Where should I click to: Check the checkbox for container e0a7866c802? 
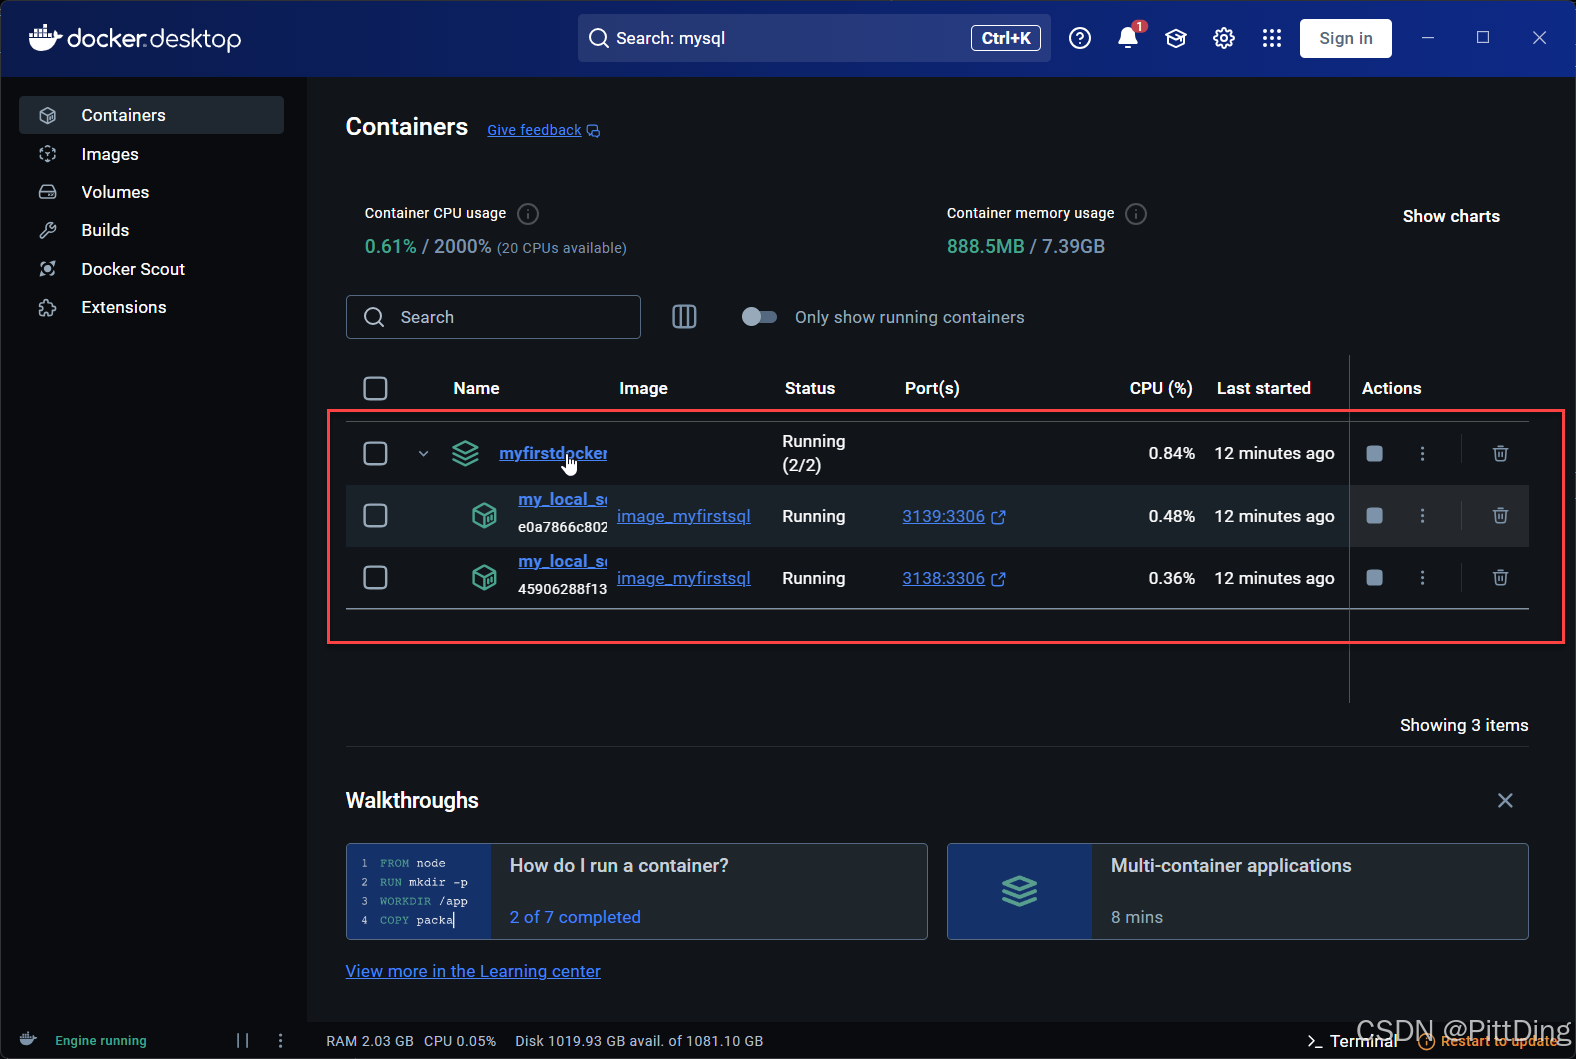(x=375, y=516)
